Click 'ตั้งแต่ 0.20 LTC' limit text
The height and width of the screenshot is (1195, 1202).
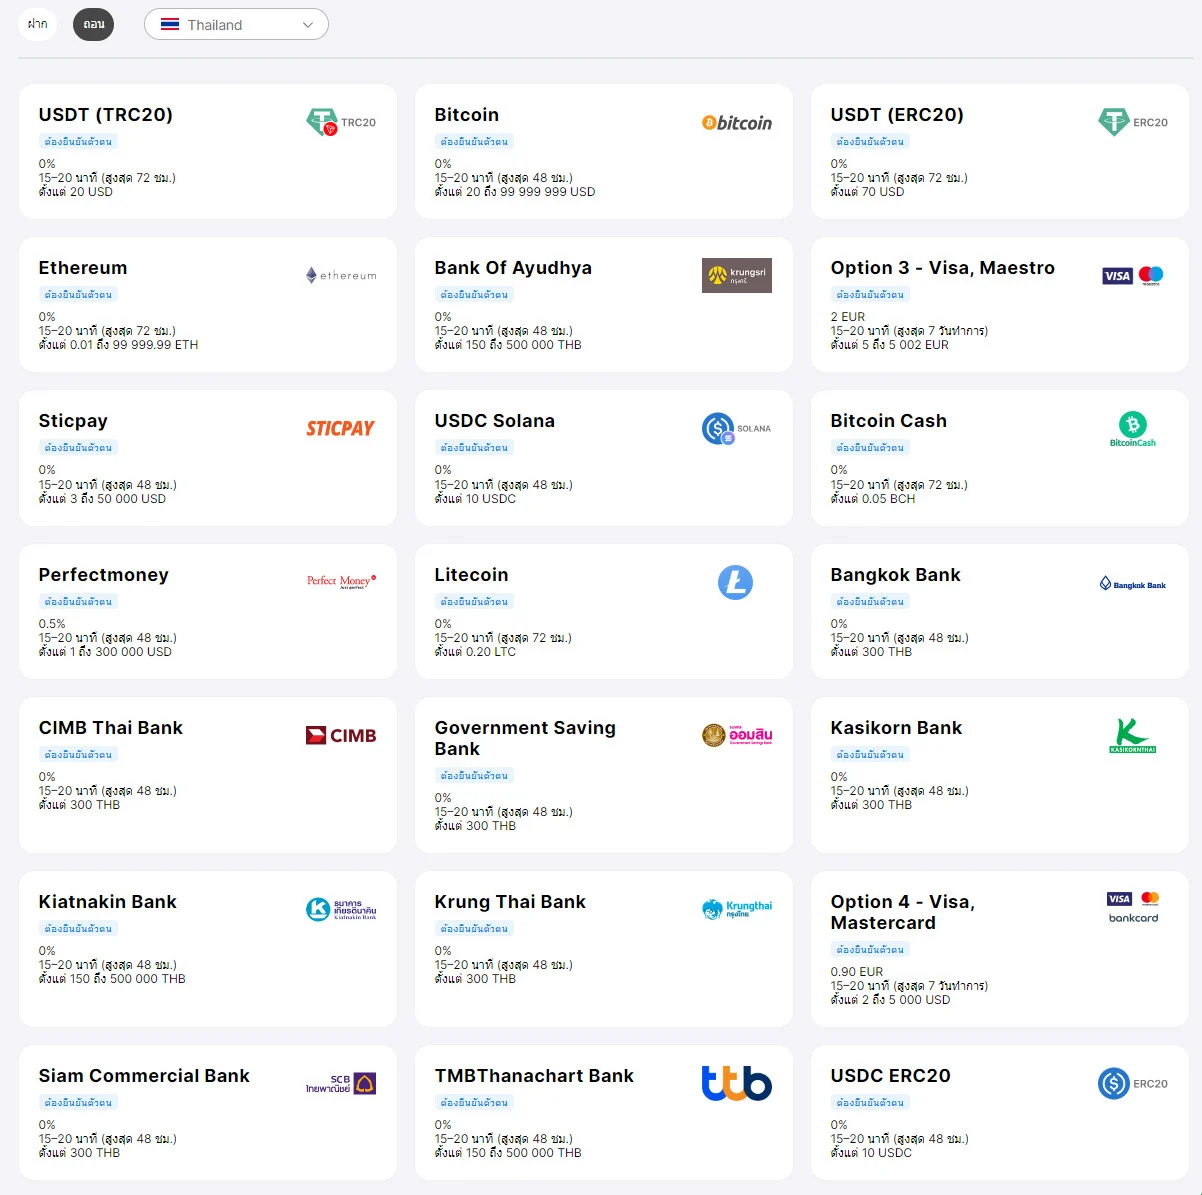click(475, 652)
